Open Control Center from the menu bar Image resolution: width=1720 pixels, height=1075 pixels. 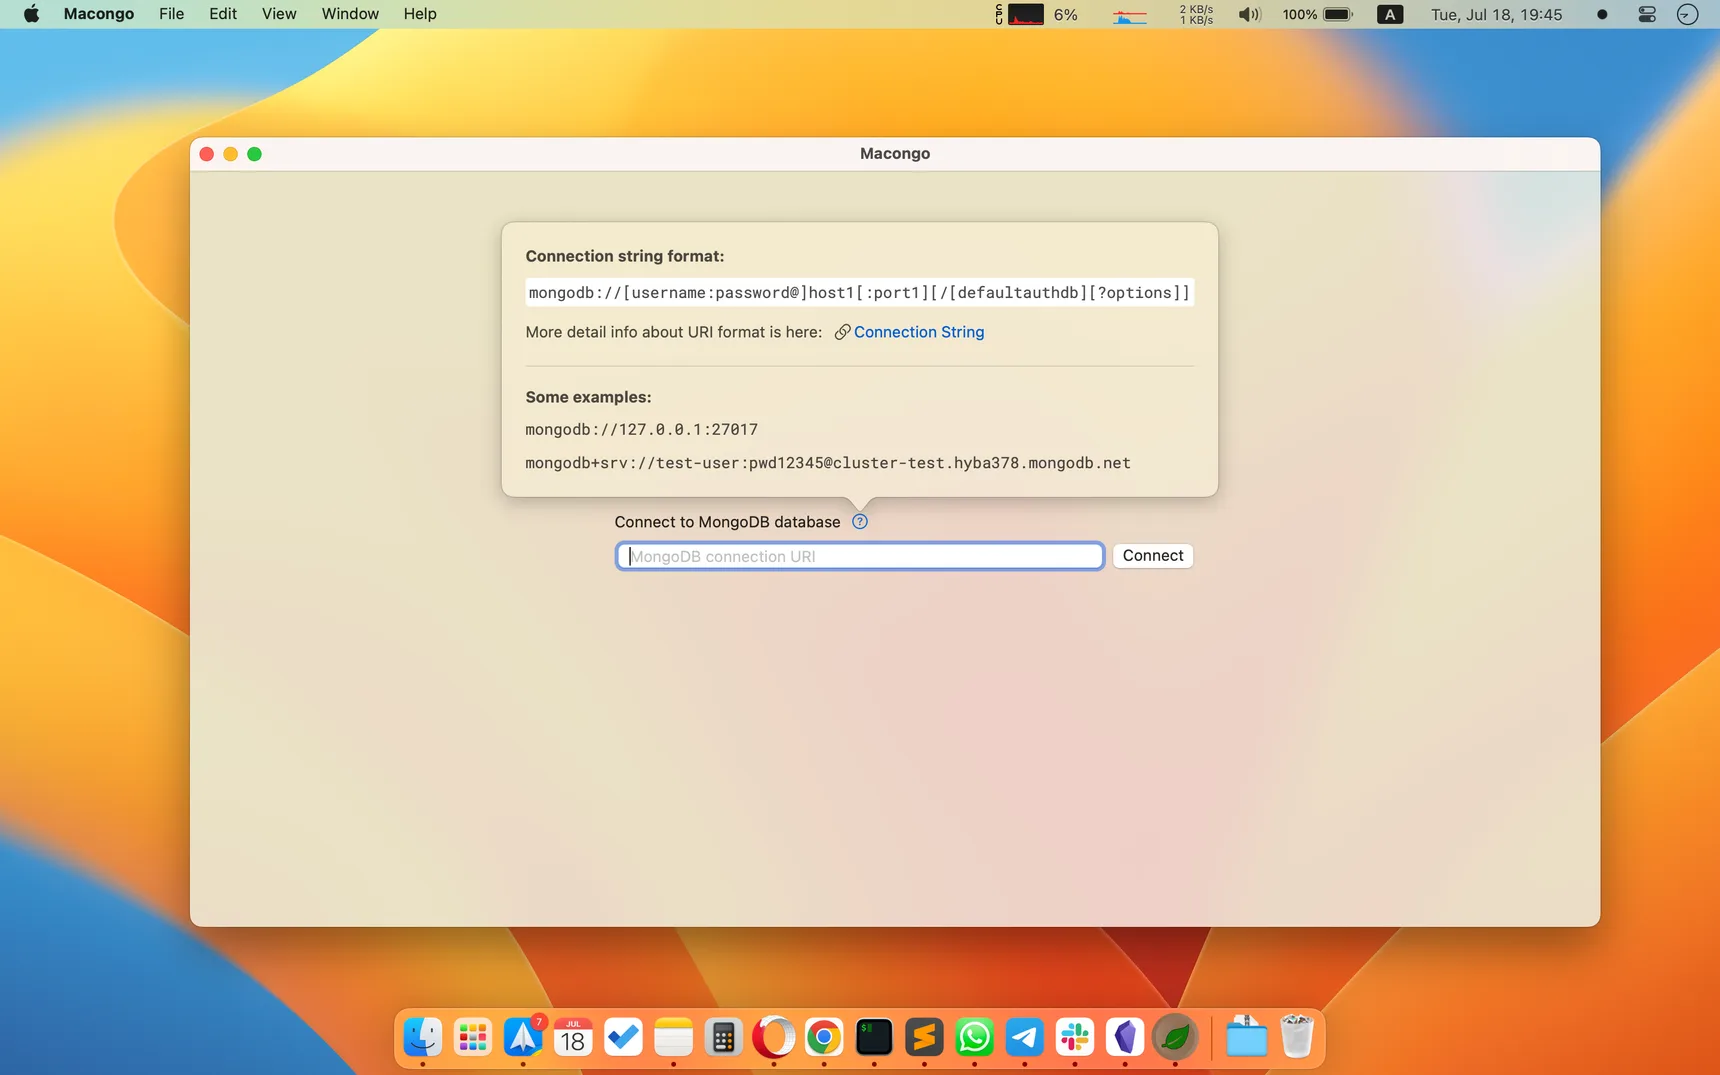[x=1647, y=14]
